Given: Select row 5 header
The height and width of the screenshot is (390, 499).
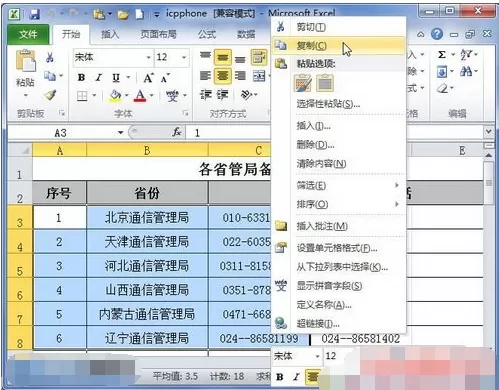Looking at the screenshot, I should click(20, 266).
